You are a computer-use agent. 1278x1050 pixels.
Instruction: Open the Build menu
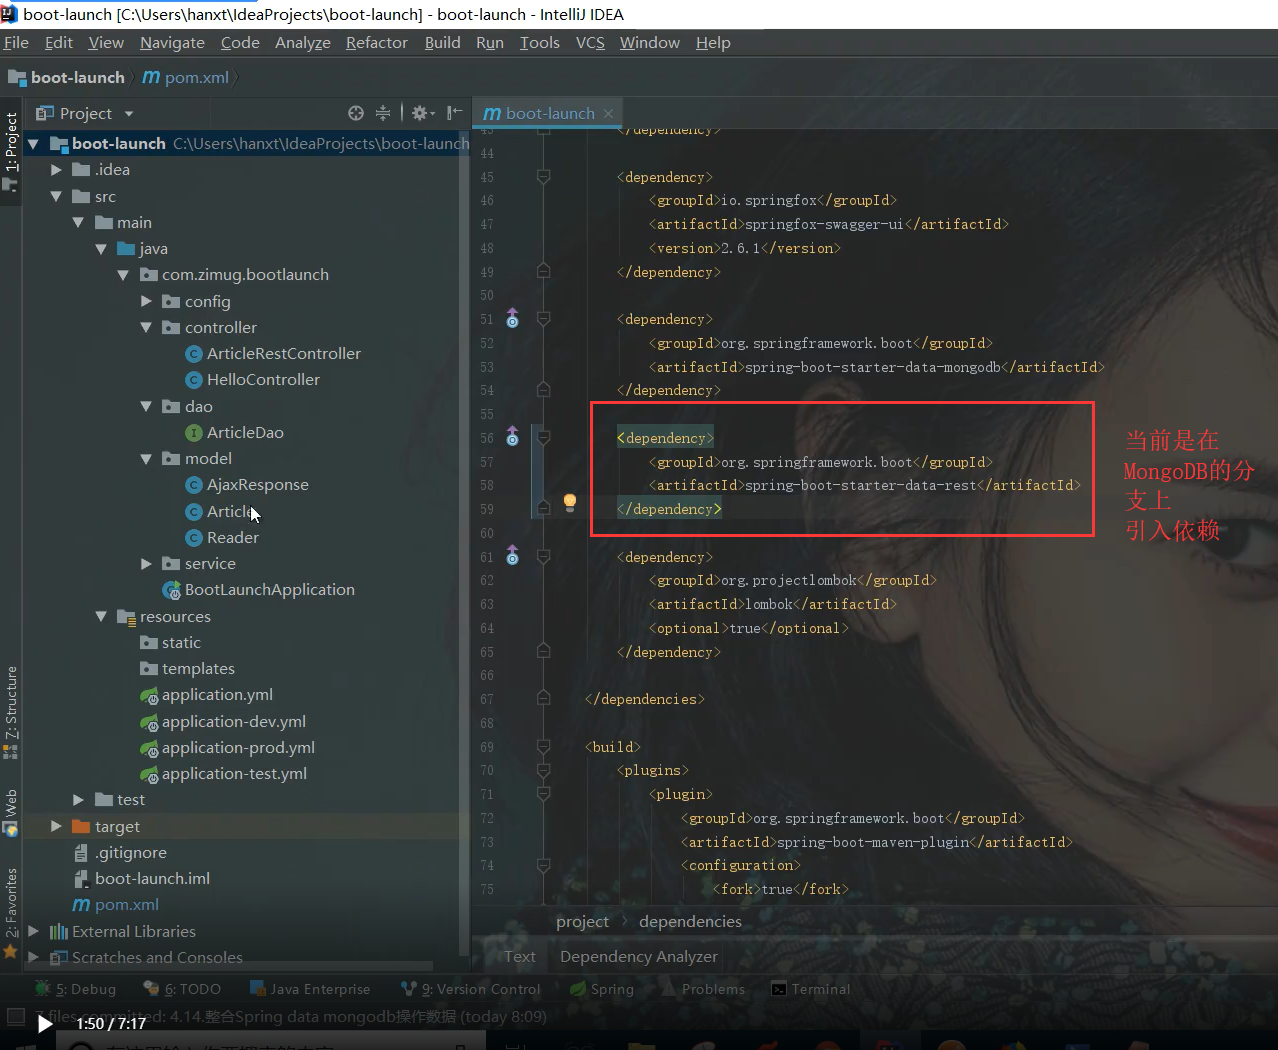click(442, 42)
